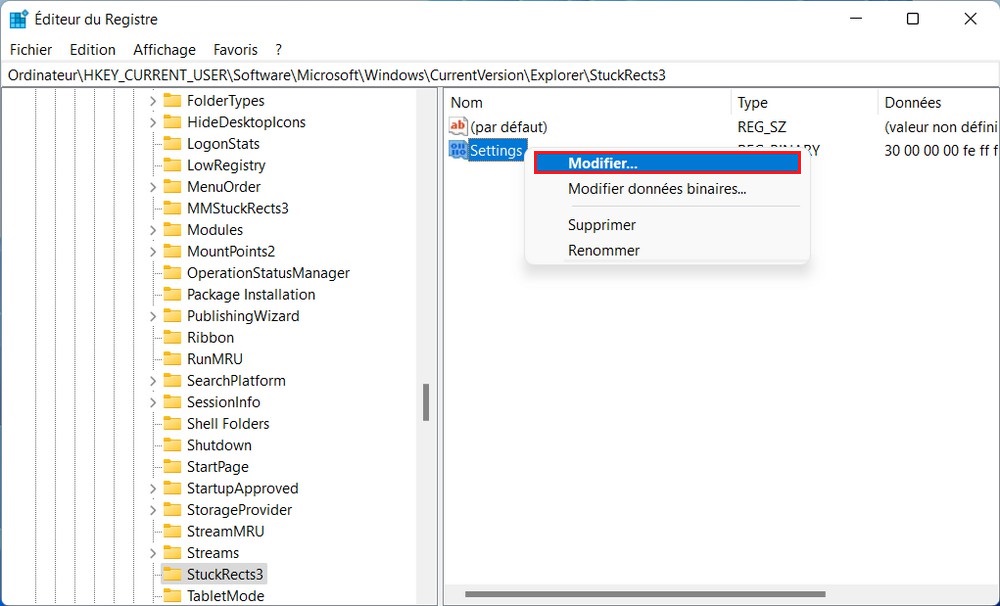Click the values pane horizontal scrollbar thumb
1000x606 pixels.
[x=645, y=594]
